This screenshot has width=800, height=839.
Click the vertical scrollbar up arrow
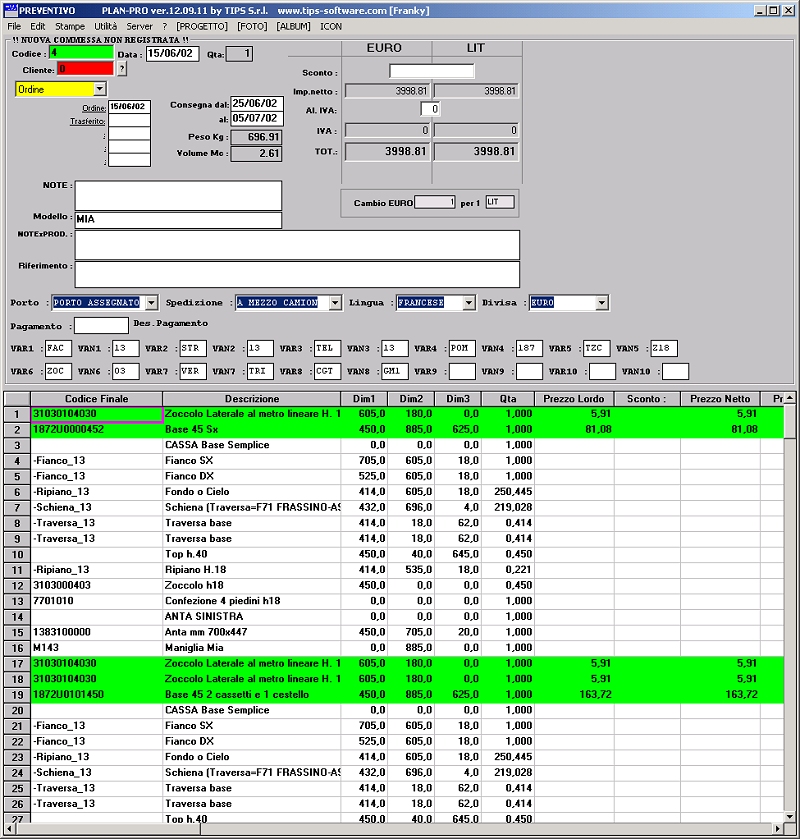point(790,399)
